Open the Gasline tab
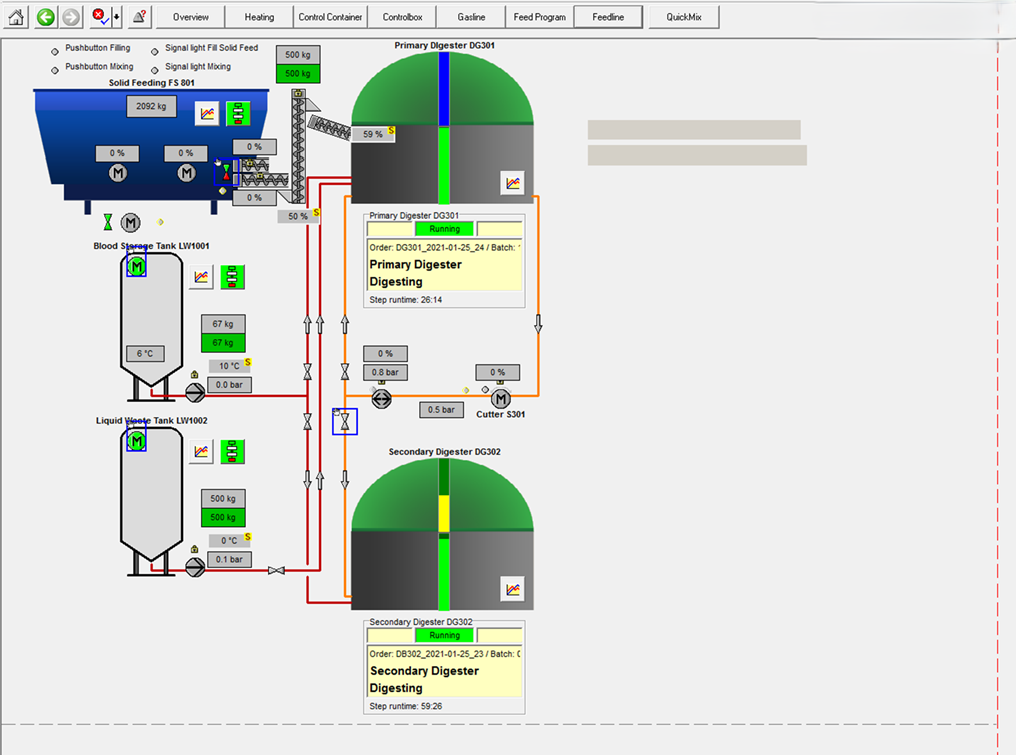1016x755 pixels. 471,17
